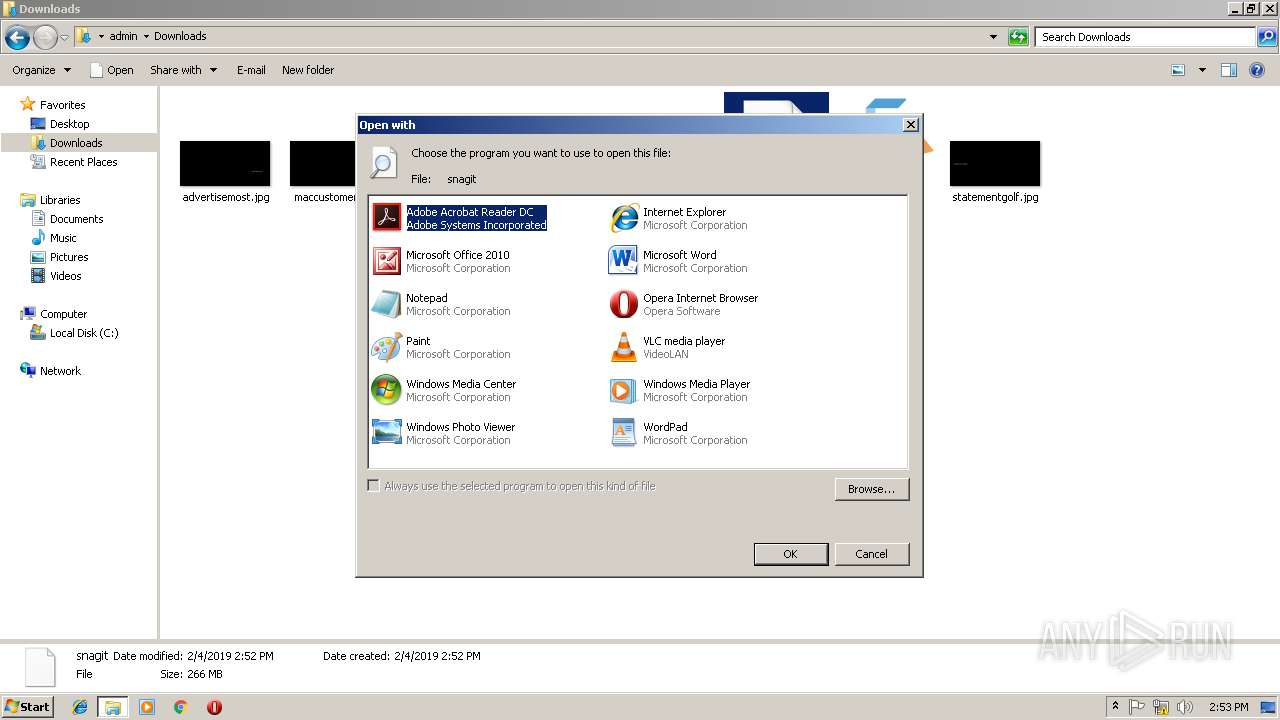Open the Music library
This screenshot has height=720, width=1280.
click(63, 238)
